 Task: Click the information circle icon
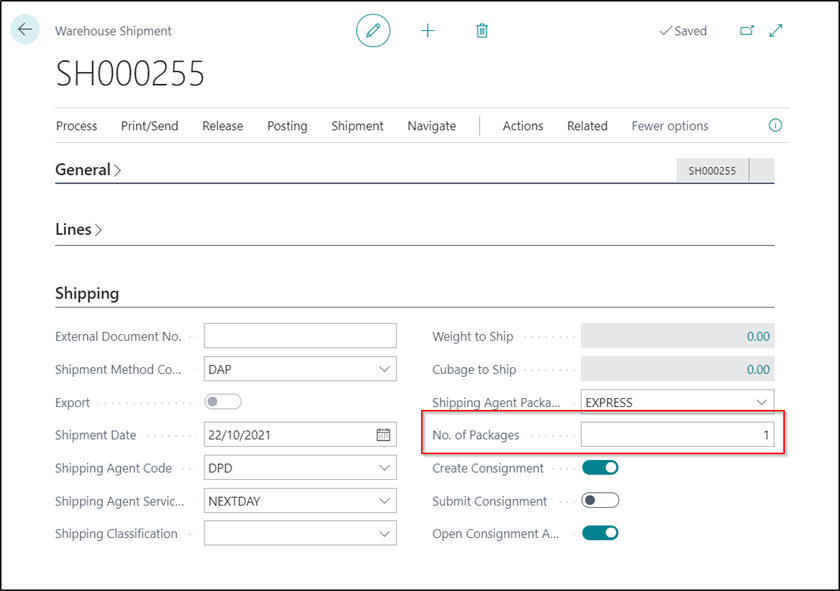(775, 126)
